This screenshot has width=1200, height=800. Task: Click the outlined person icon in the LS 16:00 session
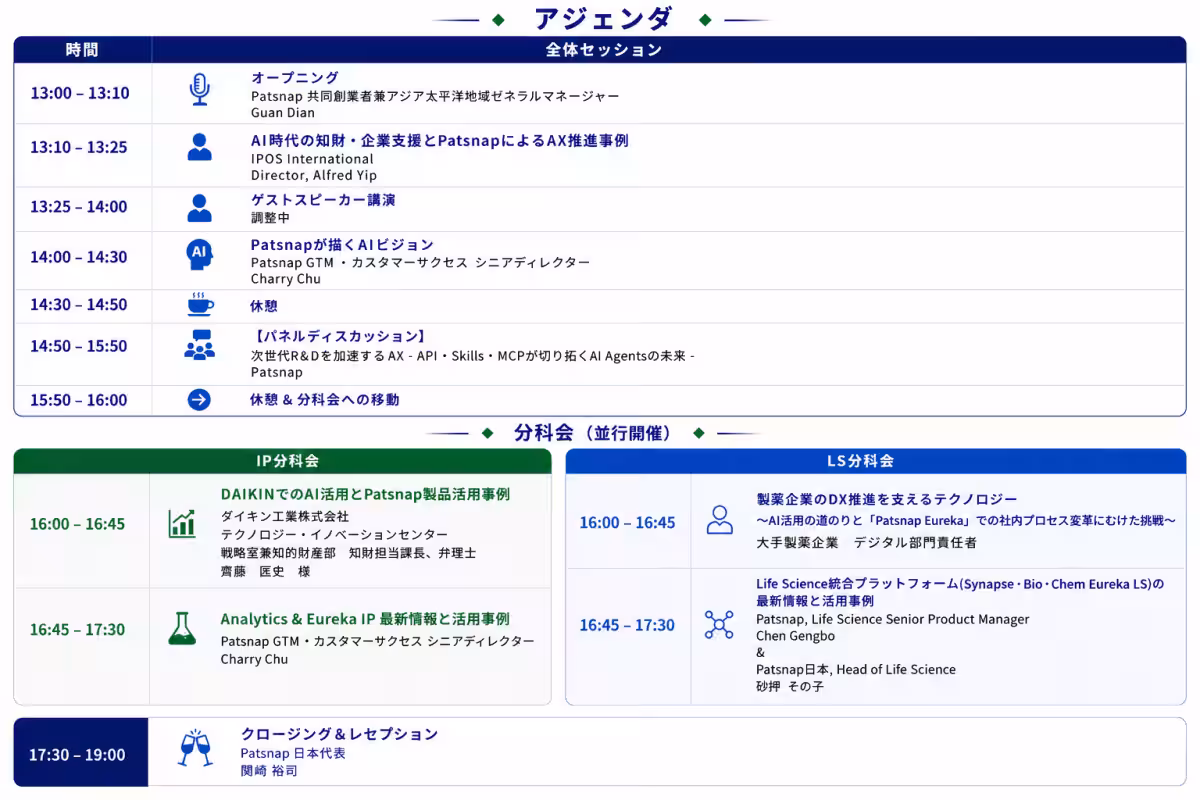coord(719,519)
